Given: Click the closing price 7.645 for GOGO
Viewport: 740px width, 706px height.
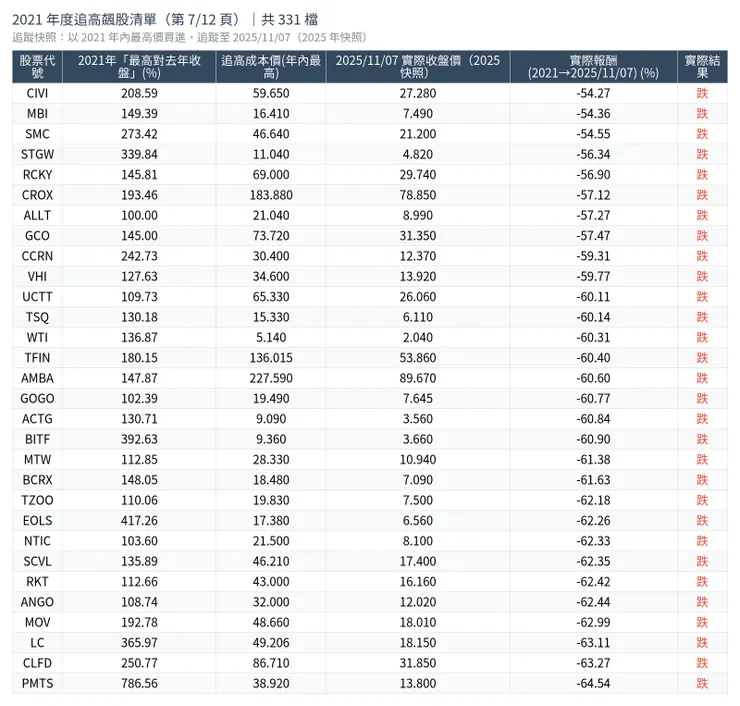Looking at the screenshot, I should coord(418,398).
